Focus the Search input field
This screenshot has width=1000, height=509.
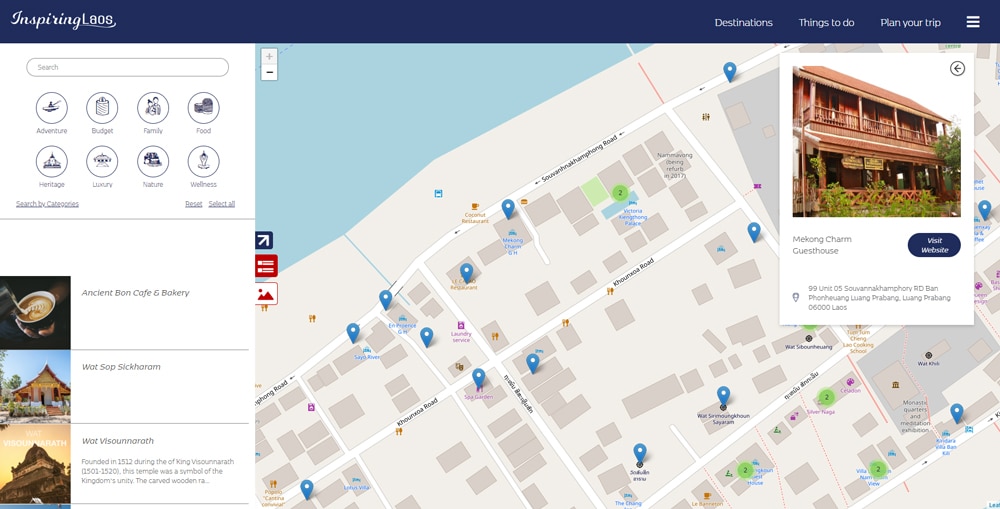click(128, 67)
